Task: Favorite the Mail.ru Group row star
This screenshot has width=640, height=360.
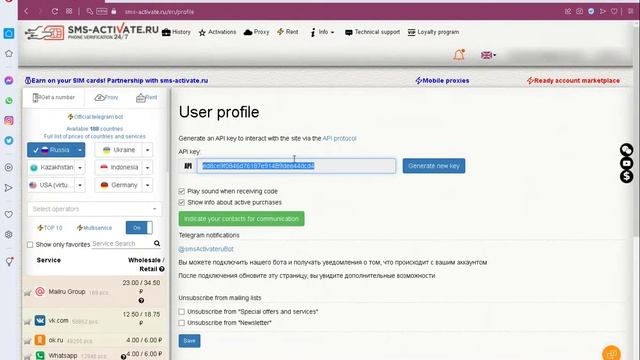Action: pos(28,293)
